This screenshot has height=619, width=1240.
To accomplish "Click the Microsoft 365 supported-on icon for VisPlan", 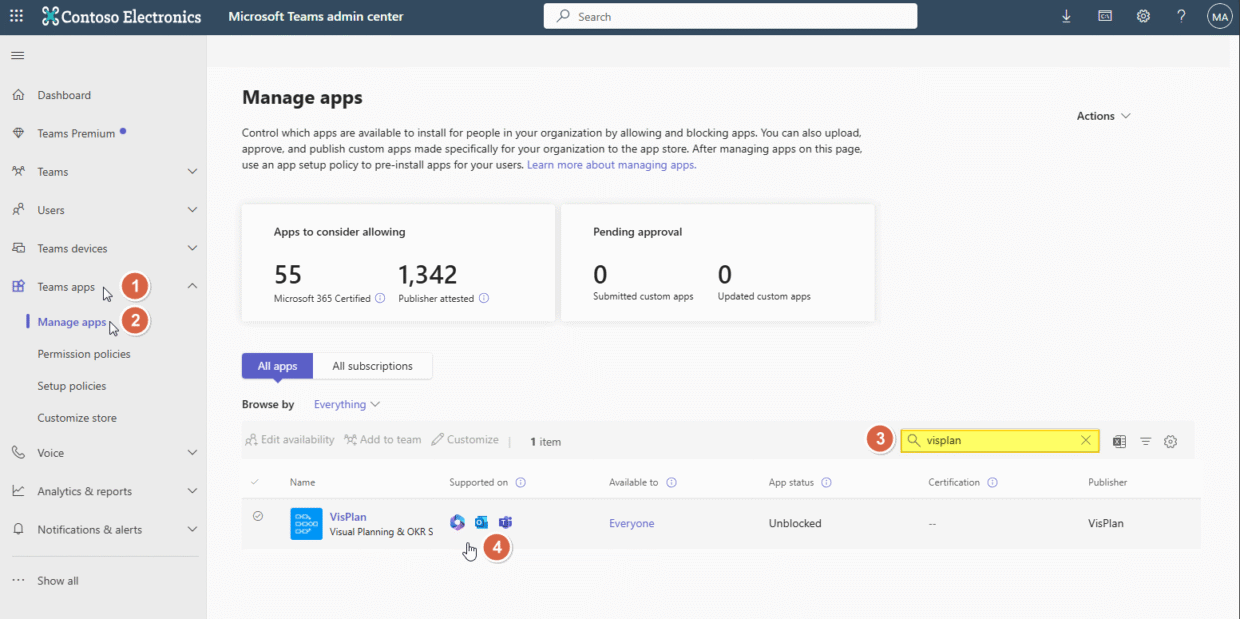I will coord(457,522).
